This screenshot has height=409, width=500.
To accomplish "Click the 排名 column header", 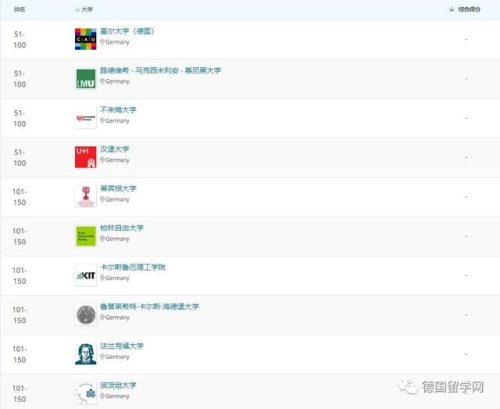I will click(19, 9).
